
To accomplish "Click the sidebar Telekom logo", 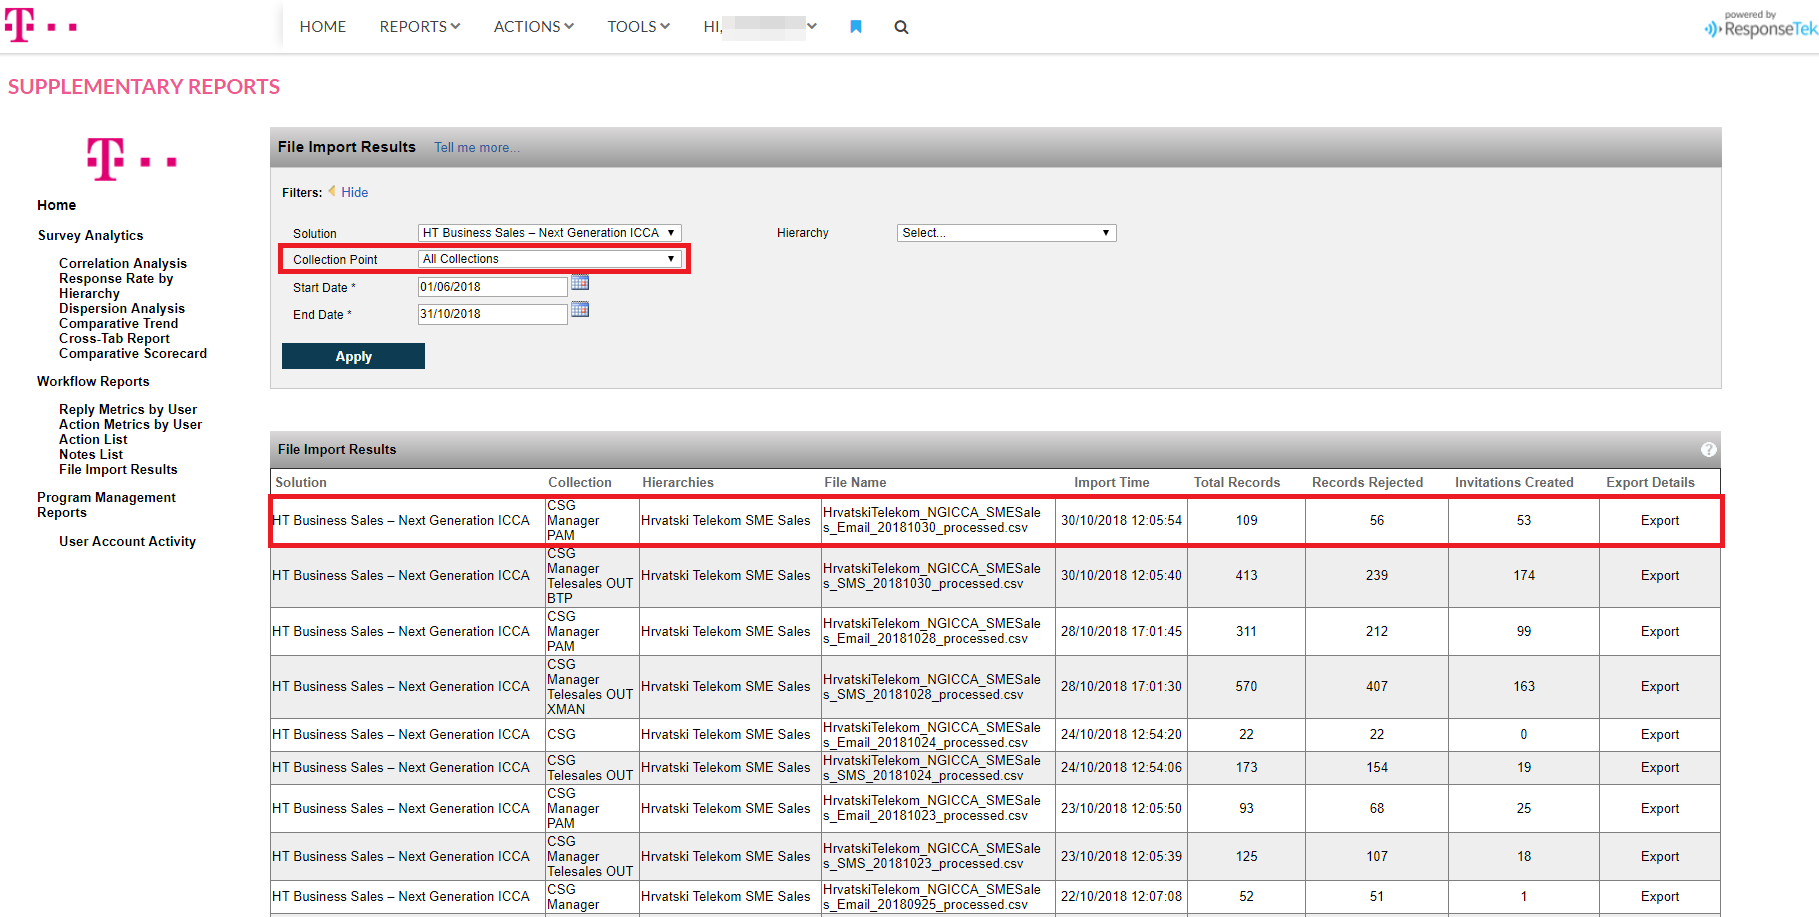I will [131, 160].
